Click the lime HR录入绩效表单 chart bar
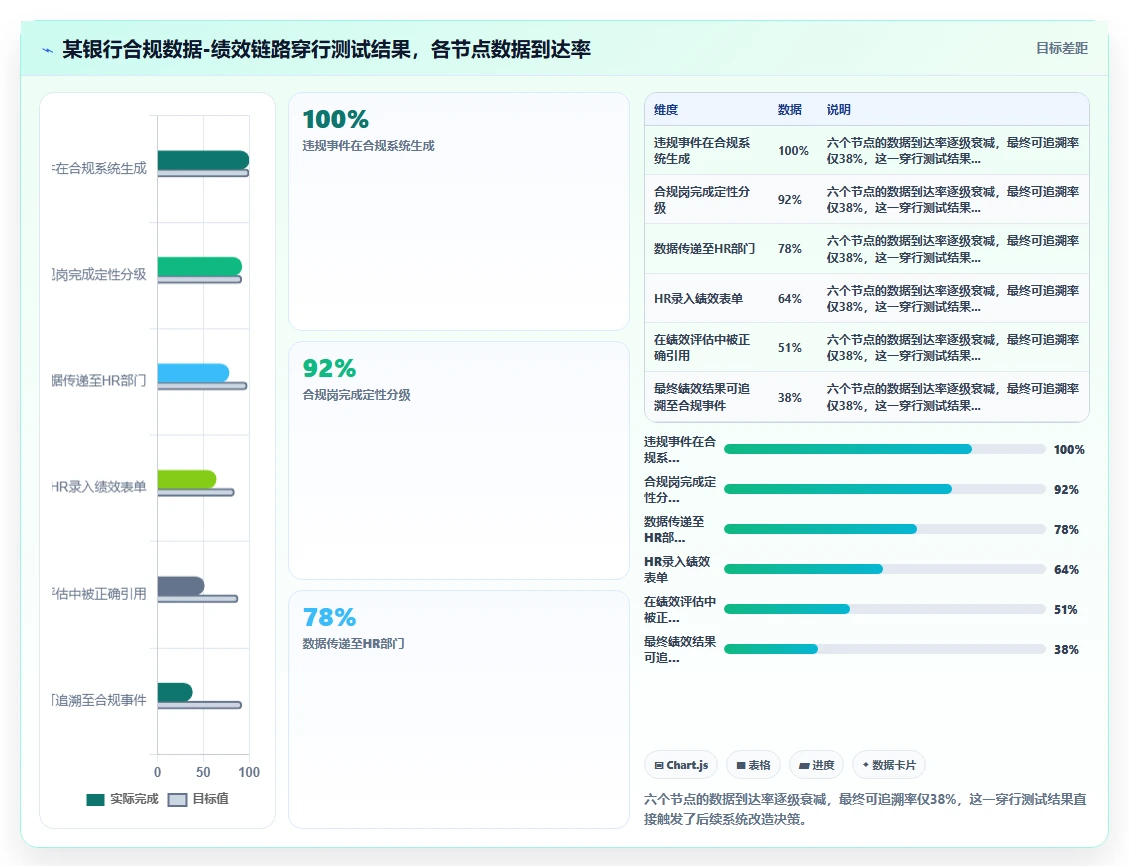1129x866 pixels. pyautogui.click(x=186, y=479)
